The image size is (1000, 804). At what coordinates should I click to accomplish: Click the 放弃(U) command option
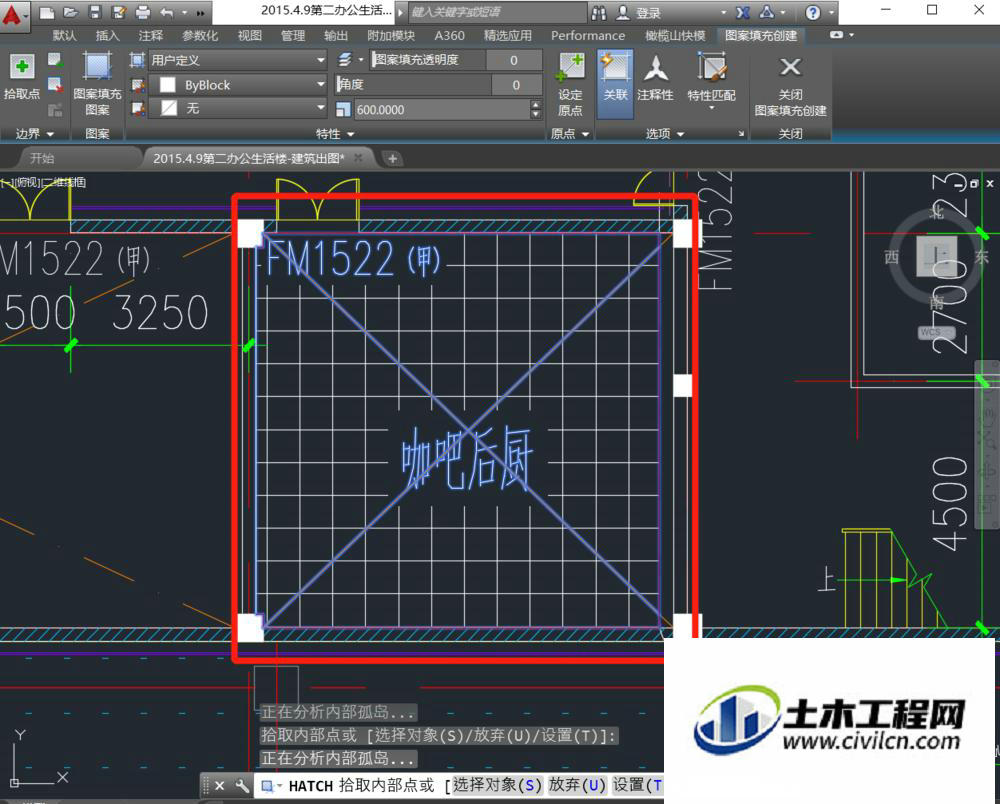[x=577, y=785]
